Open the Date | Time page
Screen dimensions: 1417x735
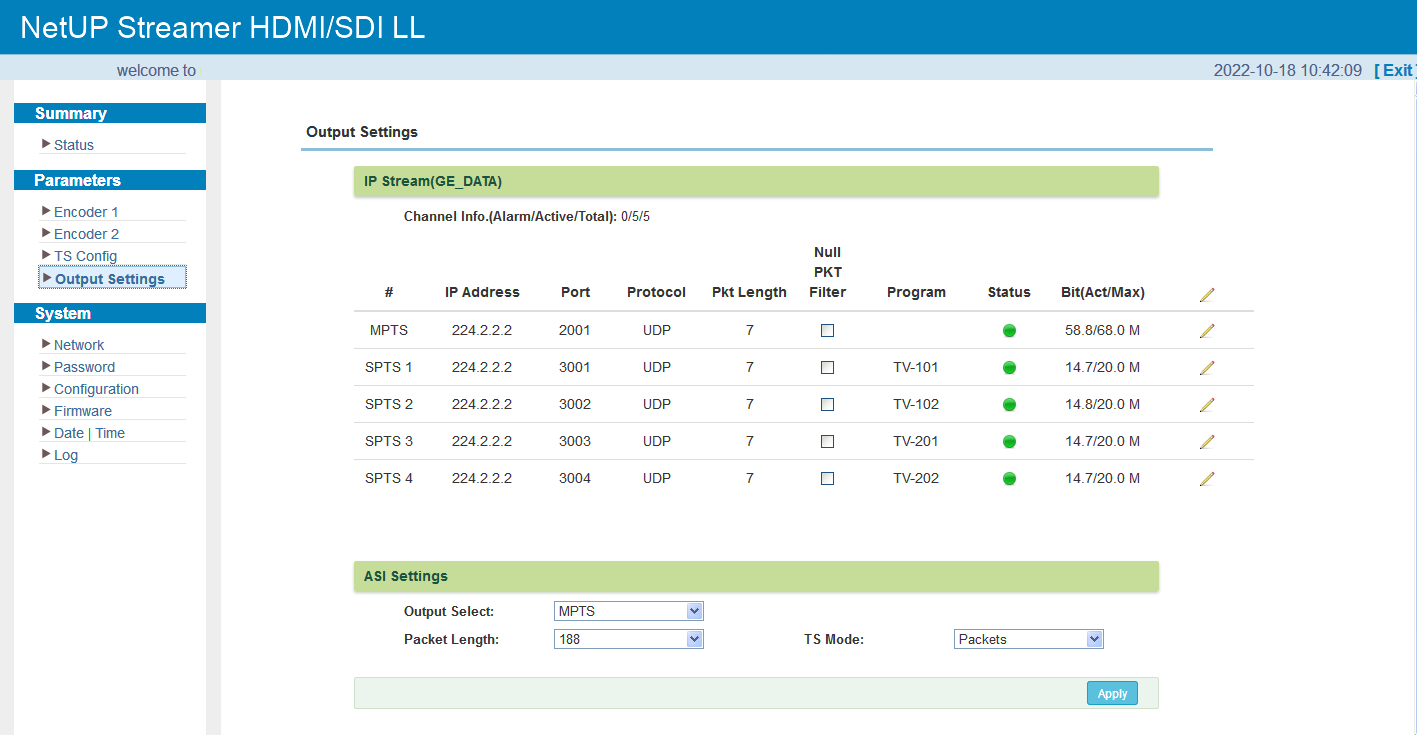pos(89,433)
